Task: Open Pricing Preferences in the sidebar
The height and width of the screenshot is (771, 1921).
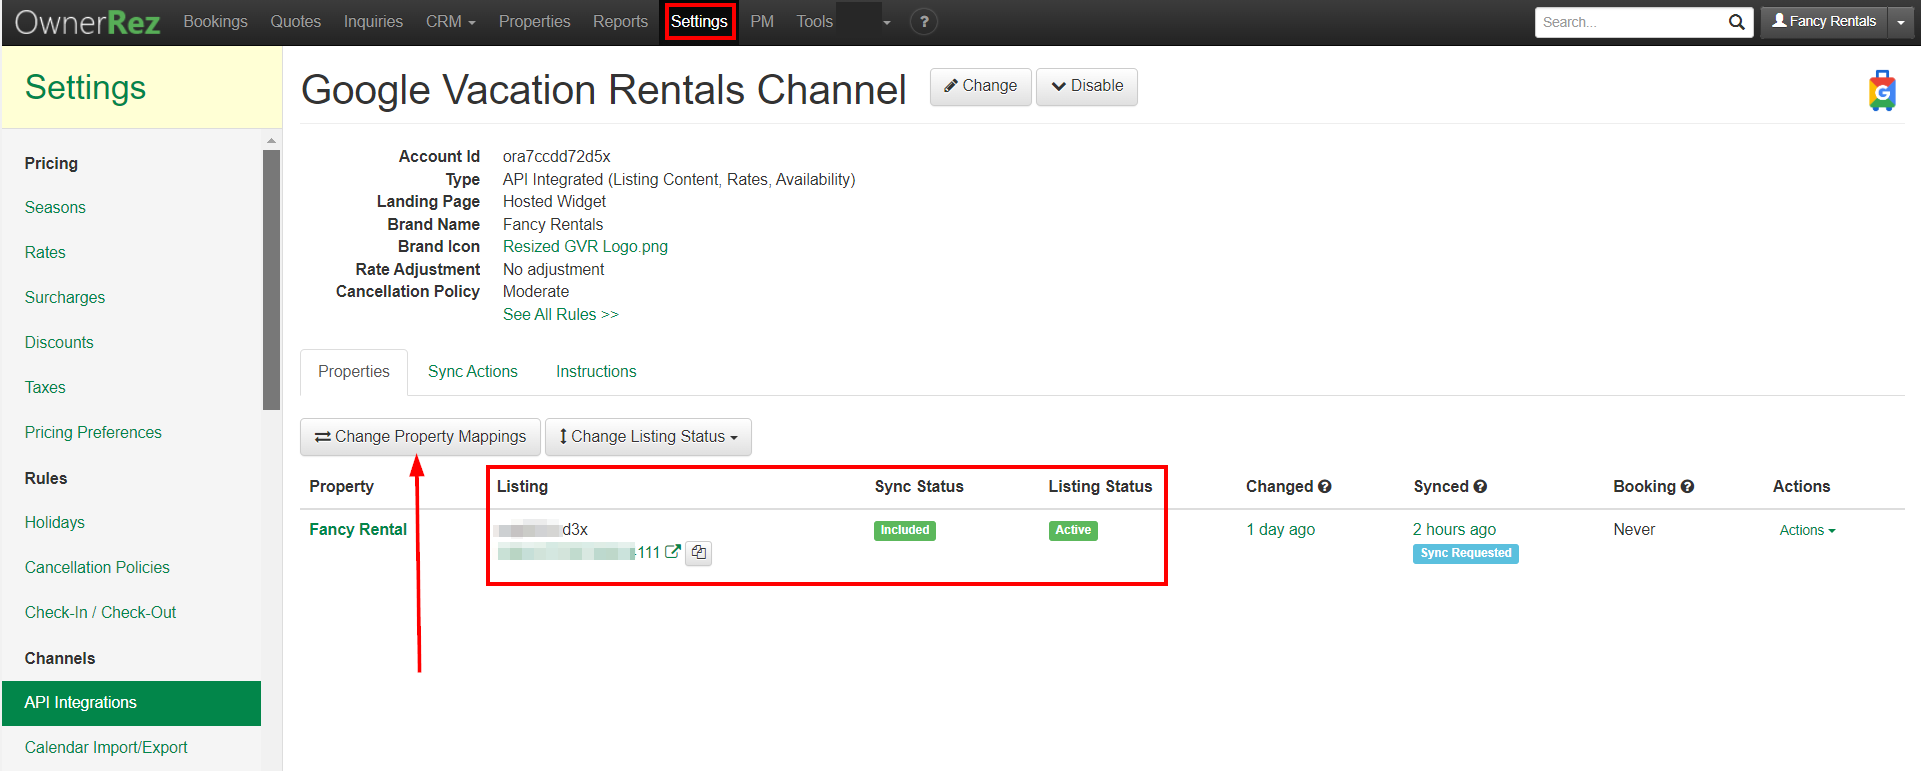Action: click(93, 433)
